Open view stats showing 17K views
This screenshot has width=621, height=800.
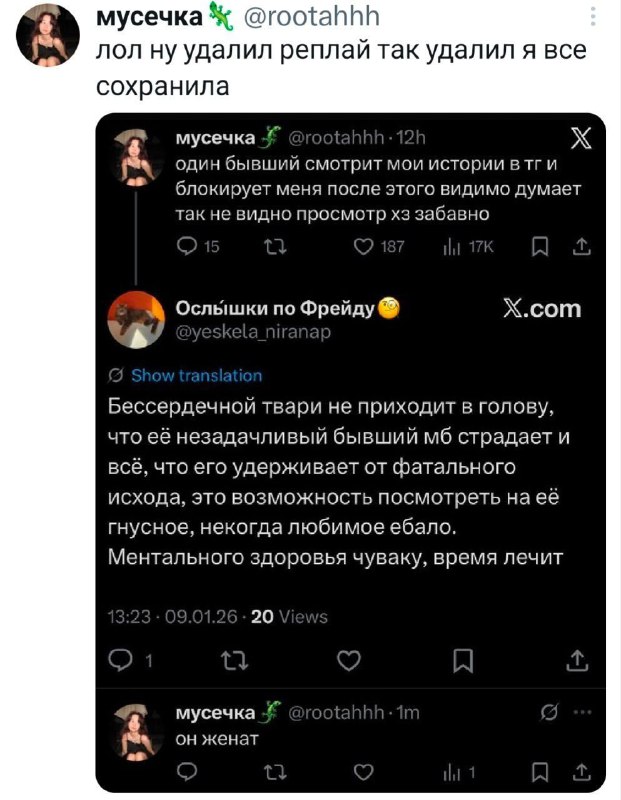coord(455,247)
